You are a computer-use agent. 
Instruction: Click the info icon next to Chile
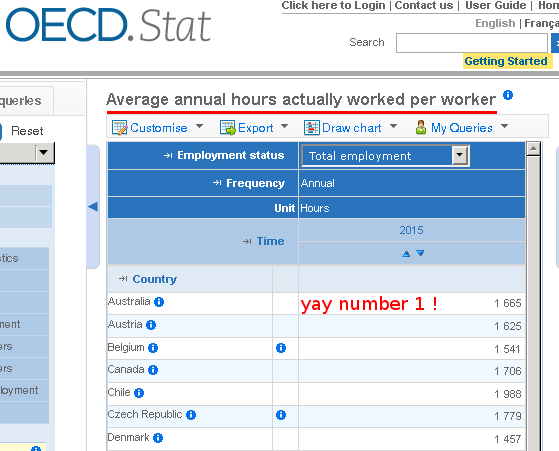pos(139,393)
